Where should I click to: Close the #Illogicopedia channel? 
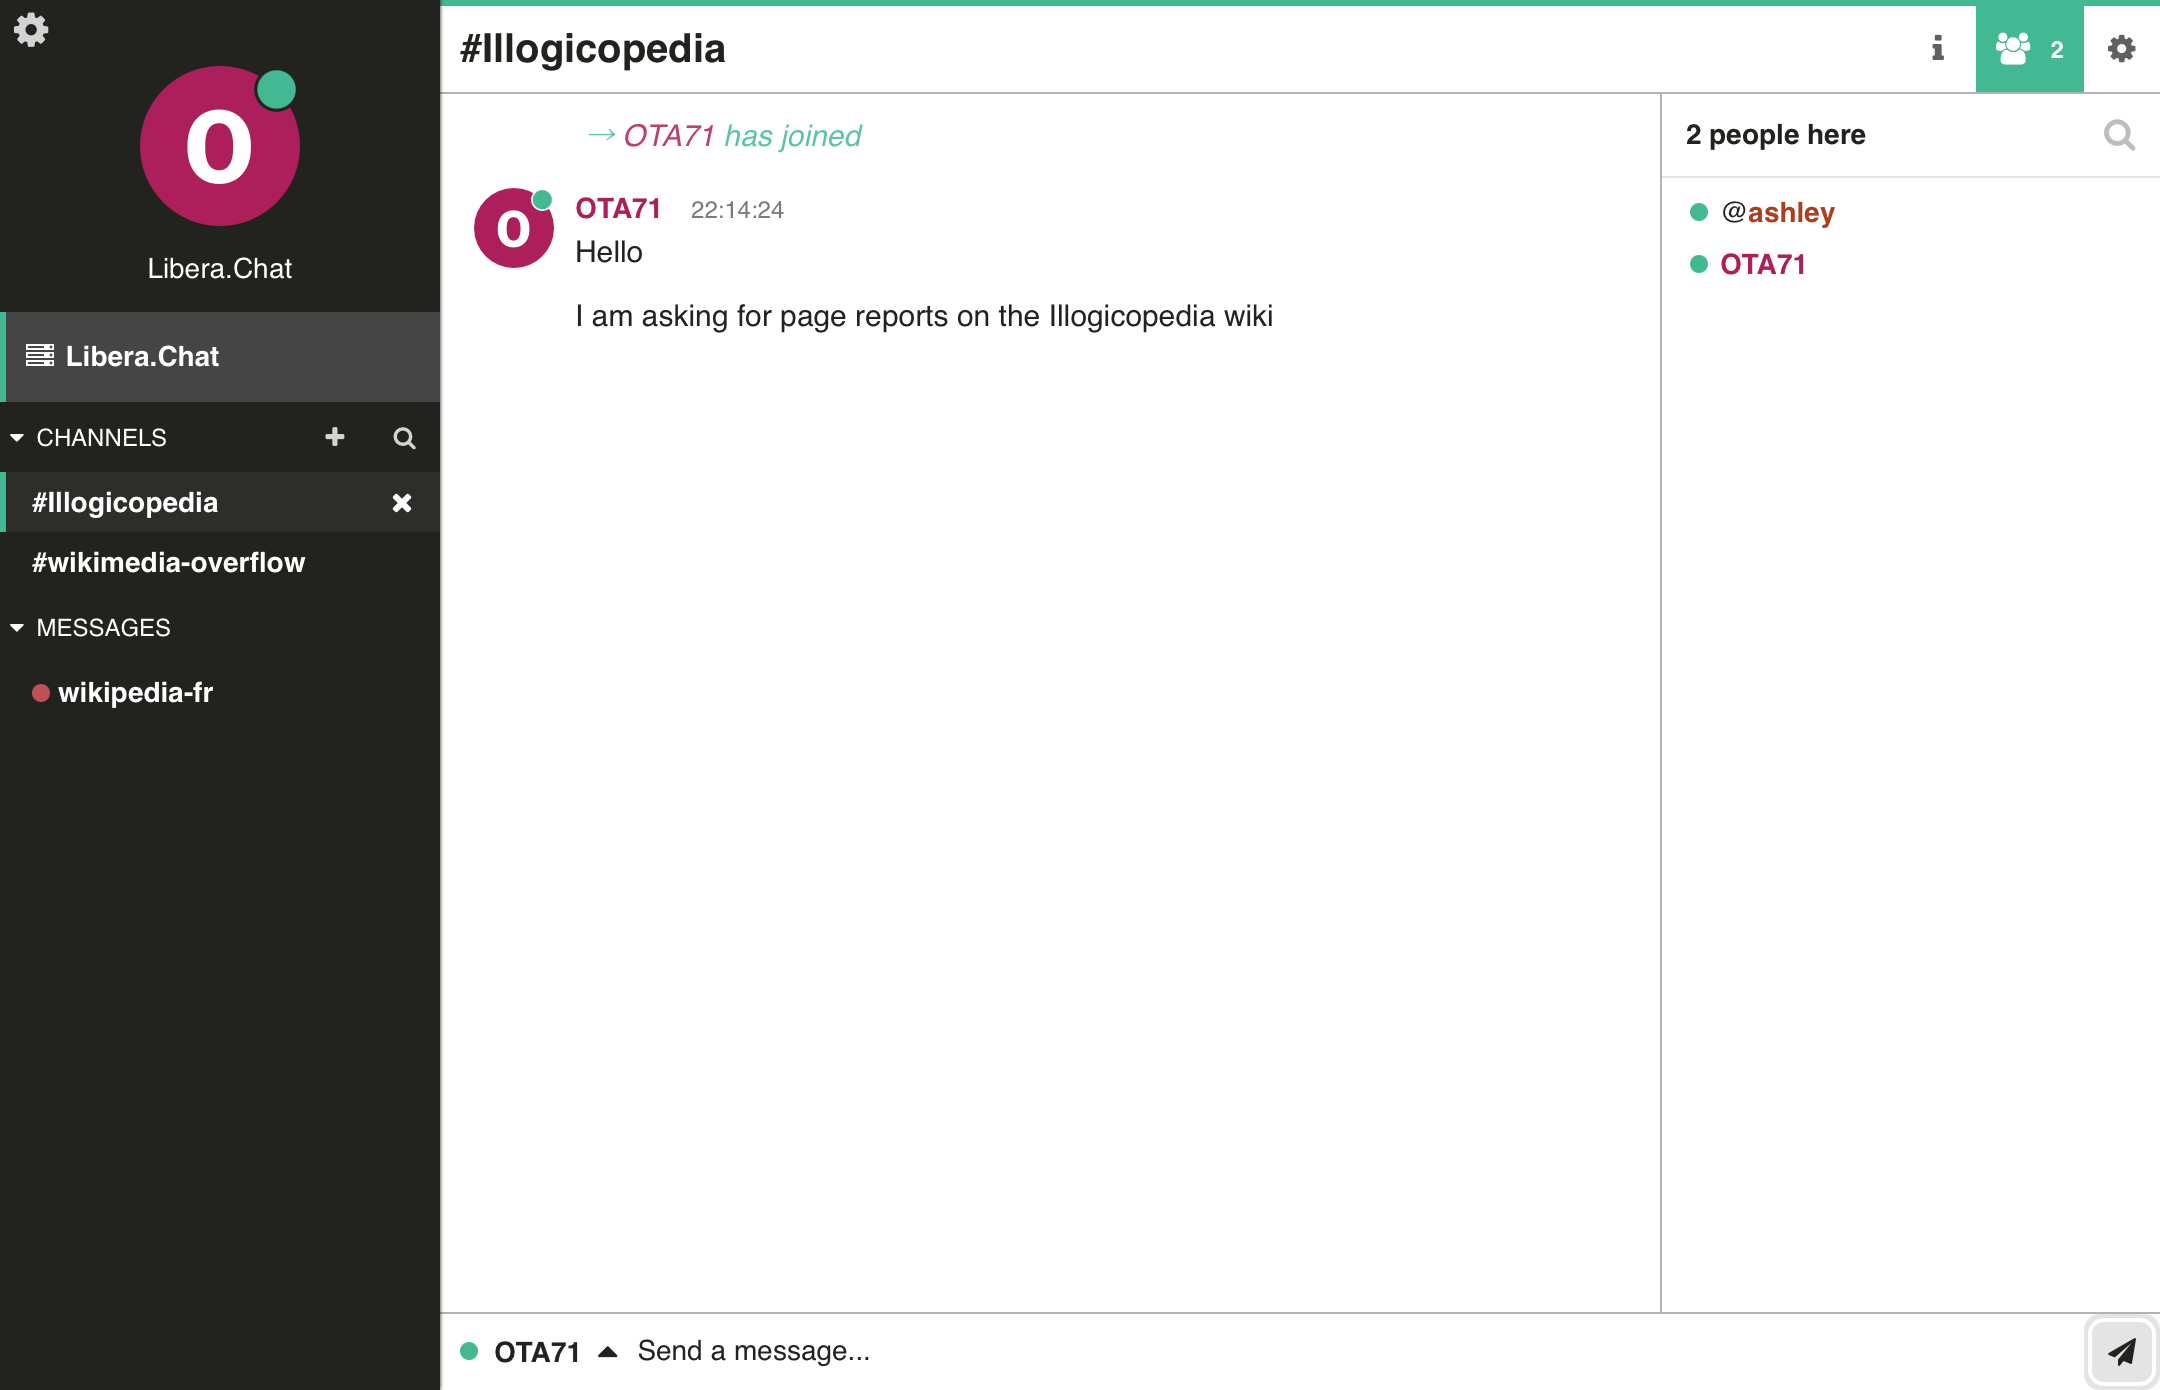click(402, 503)
